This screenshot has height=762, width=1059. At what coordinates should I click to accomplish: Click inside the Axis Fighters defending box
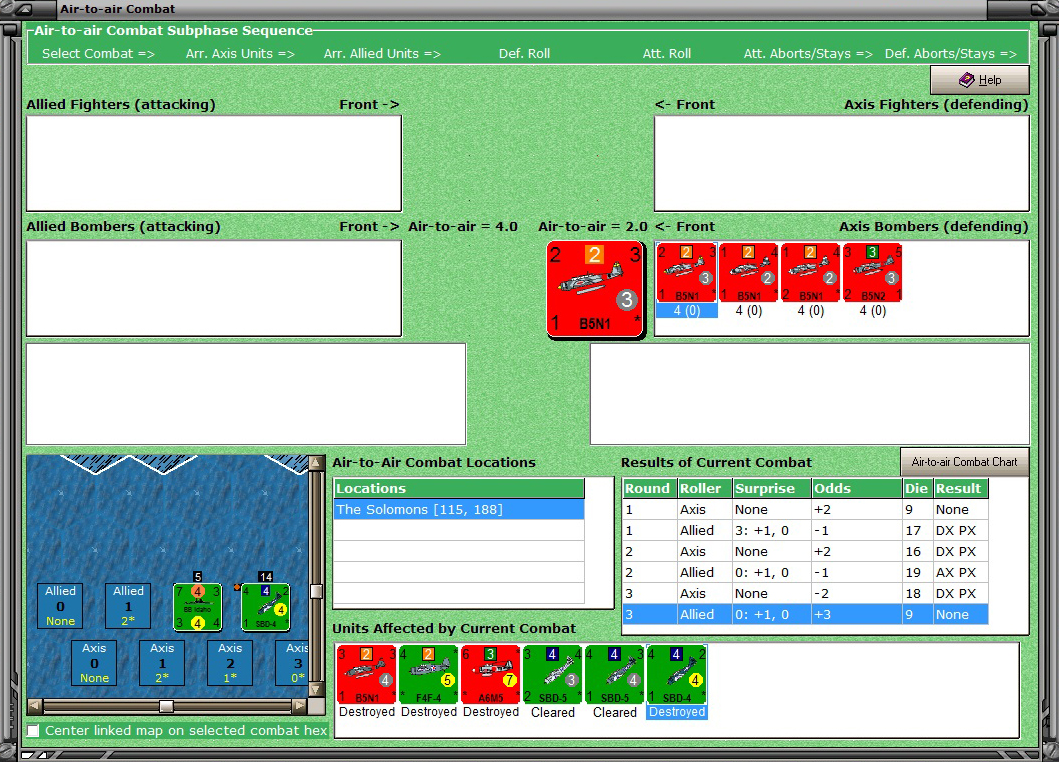pos(842,163)
